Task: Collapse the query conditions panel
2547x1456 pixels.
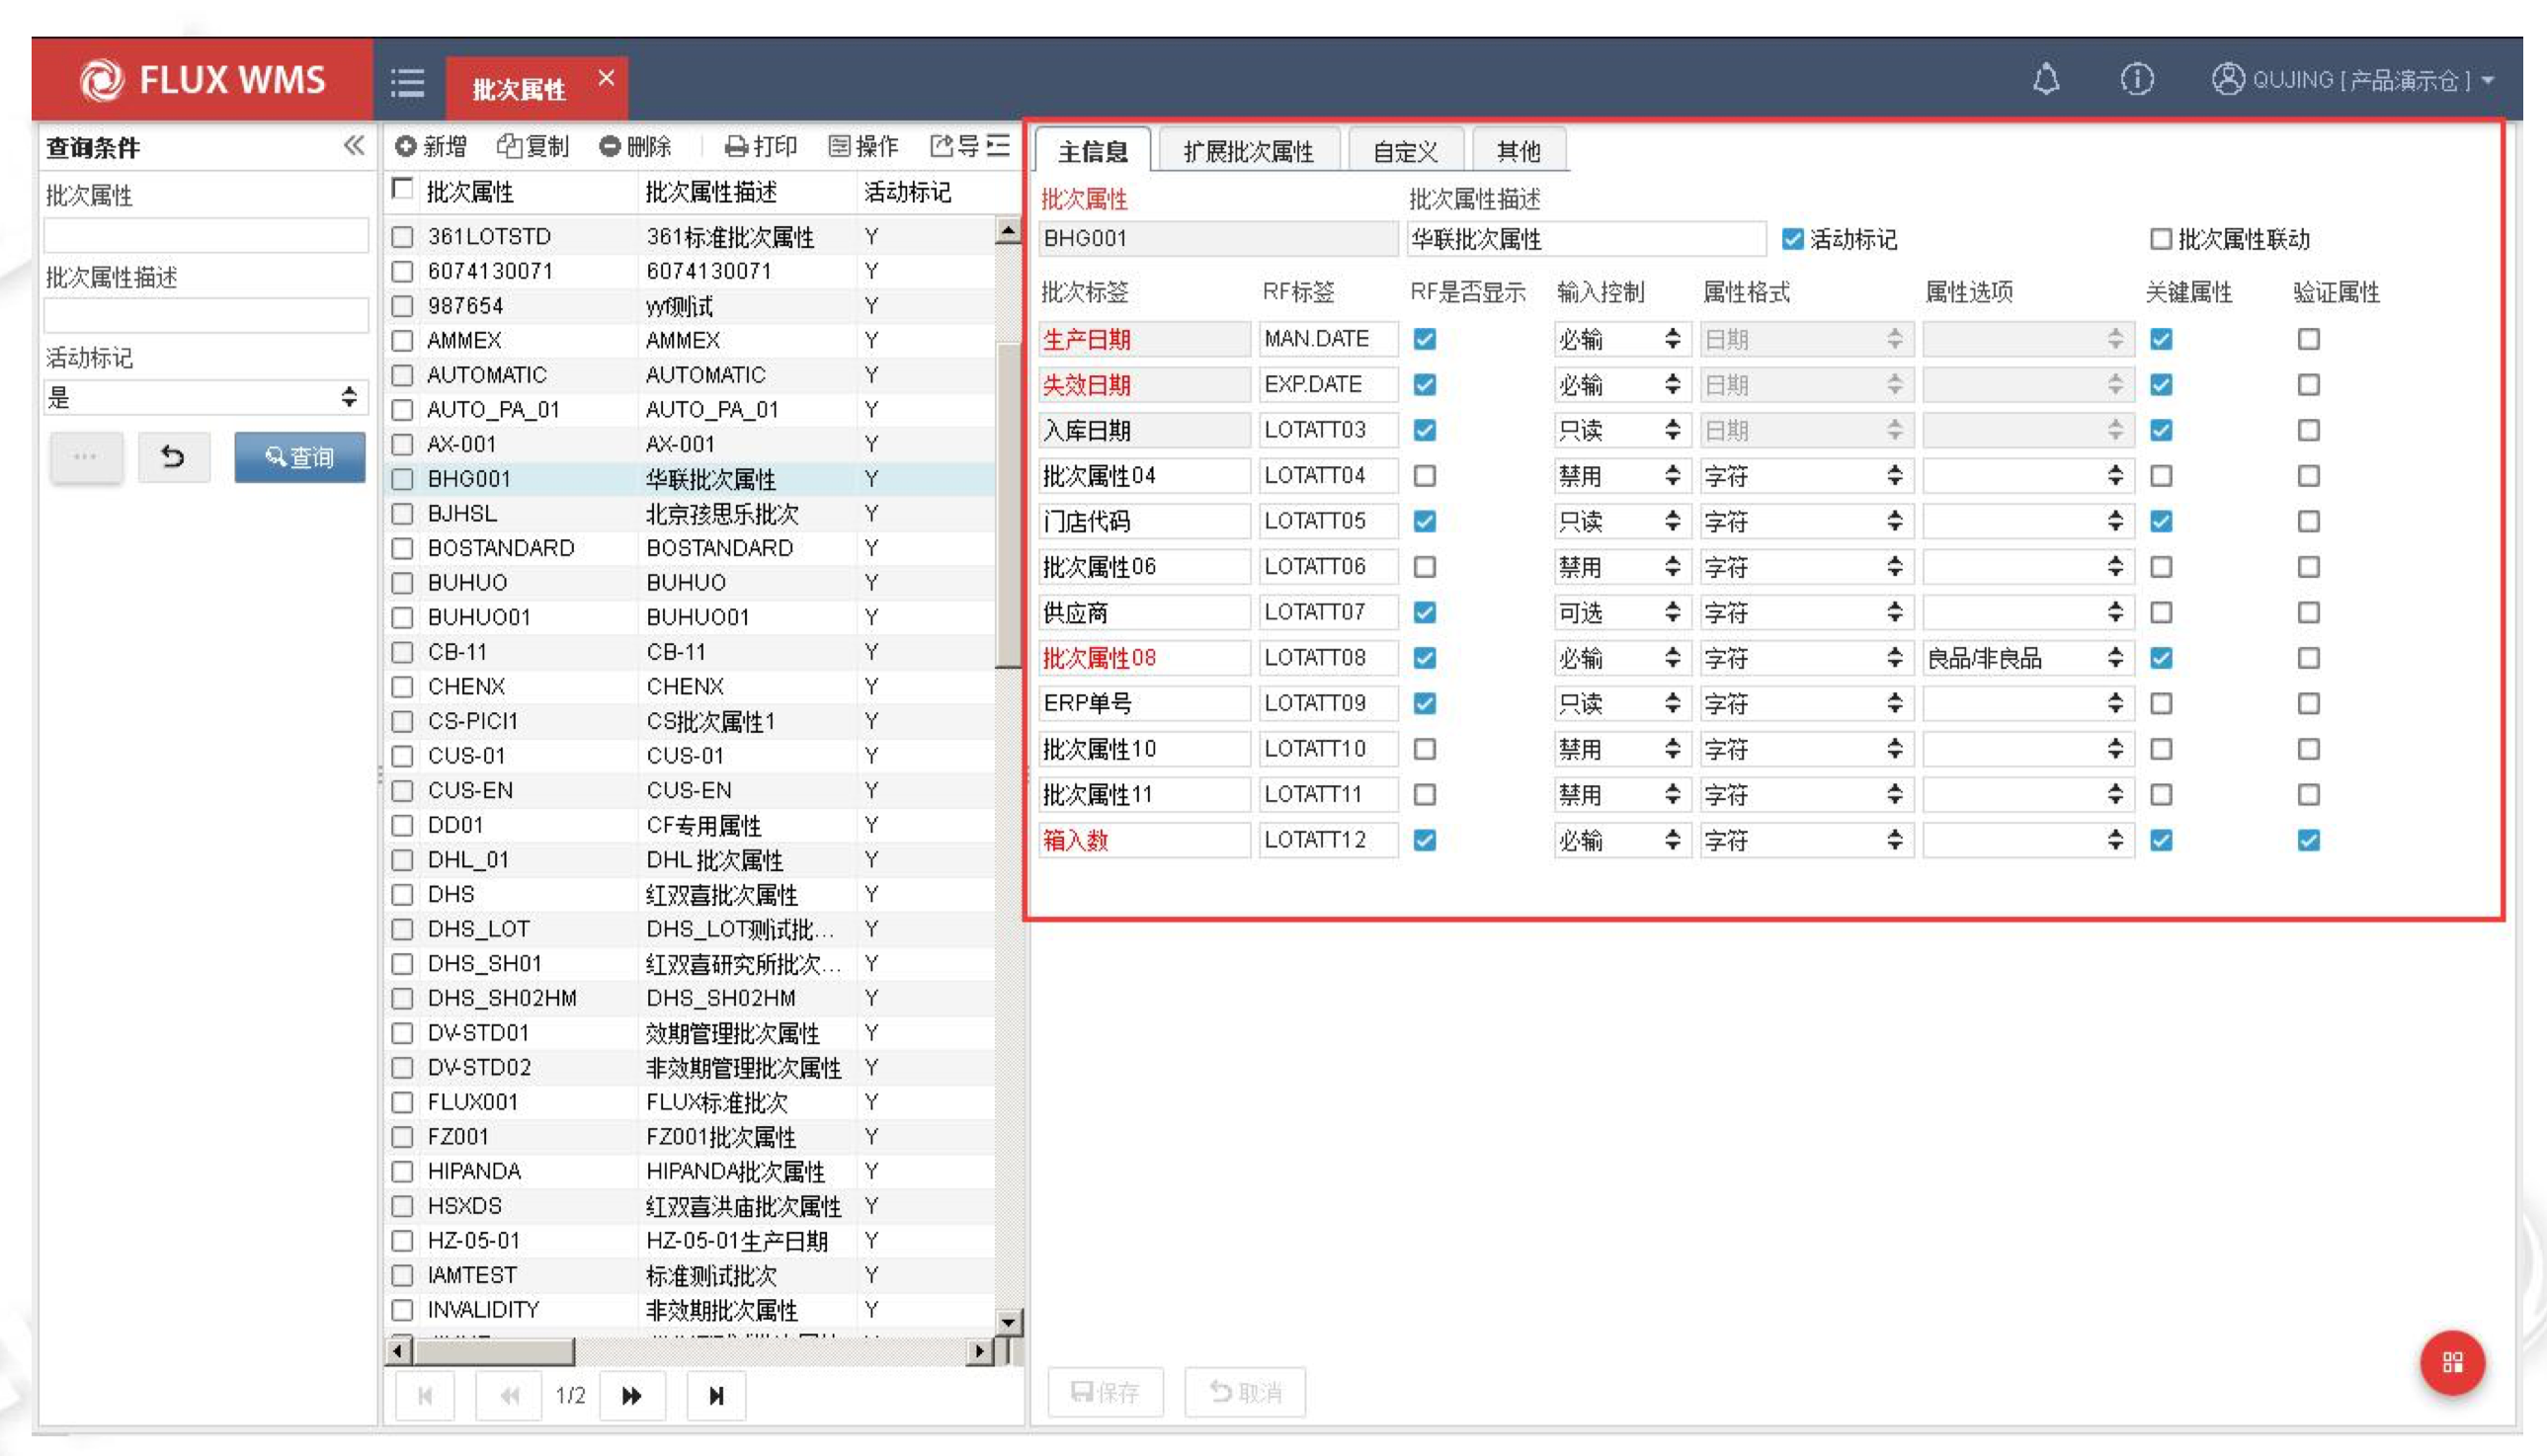Action: coord(353,146)
